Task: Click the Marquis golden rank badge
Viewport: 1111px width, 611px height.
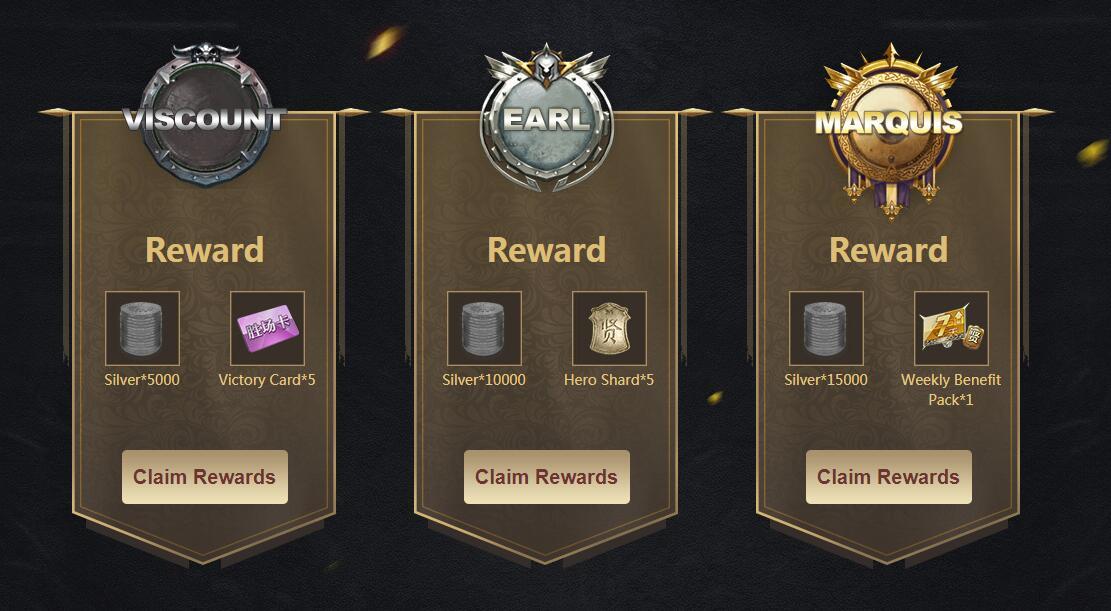Action: point(889,126)
